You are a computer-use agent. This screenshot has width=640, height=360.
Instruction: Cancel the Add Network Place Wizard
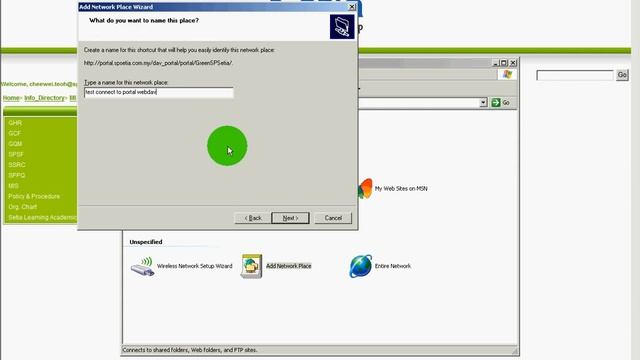[333, 218]
